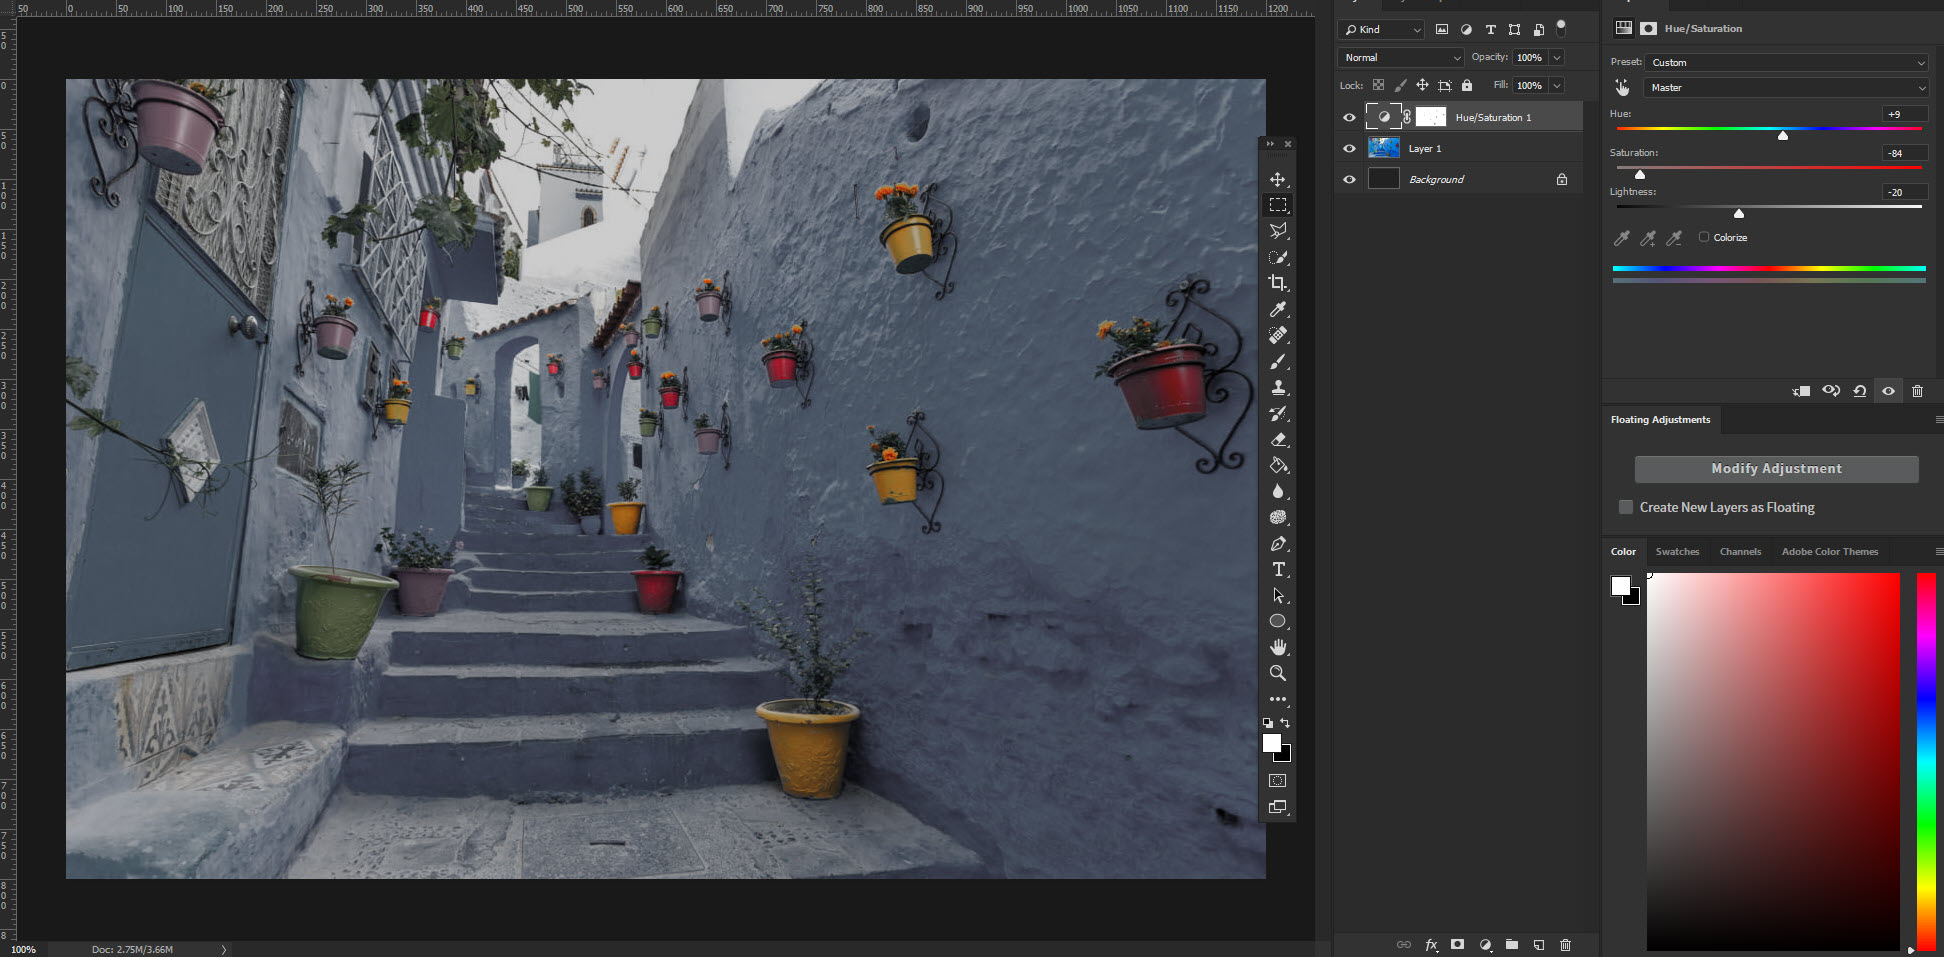The image size is (1944, 957).
Task: Select the History Brush tool
Action: pyautogui.click(x=1278, y=413)
